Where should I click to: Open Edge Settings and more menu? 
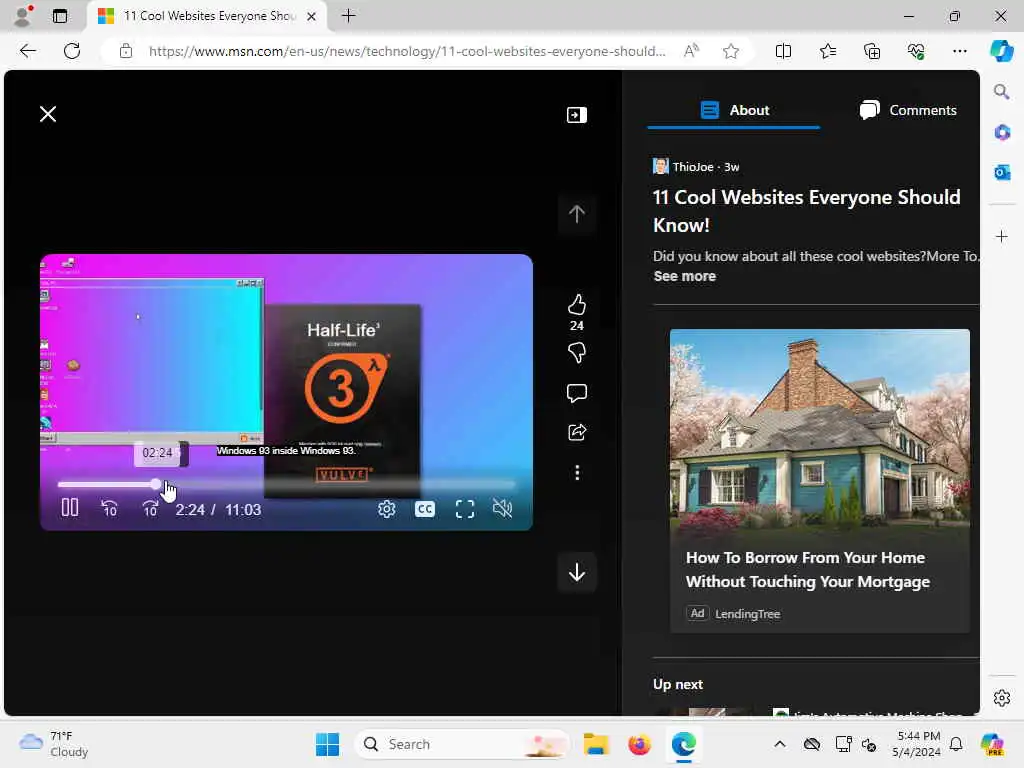959,51
